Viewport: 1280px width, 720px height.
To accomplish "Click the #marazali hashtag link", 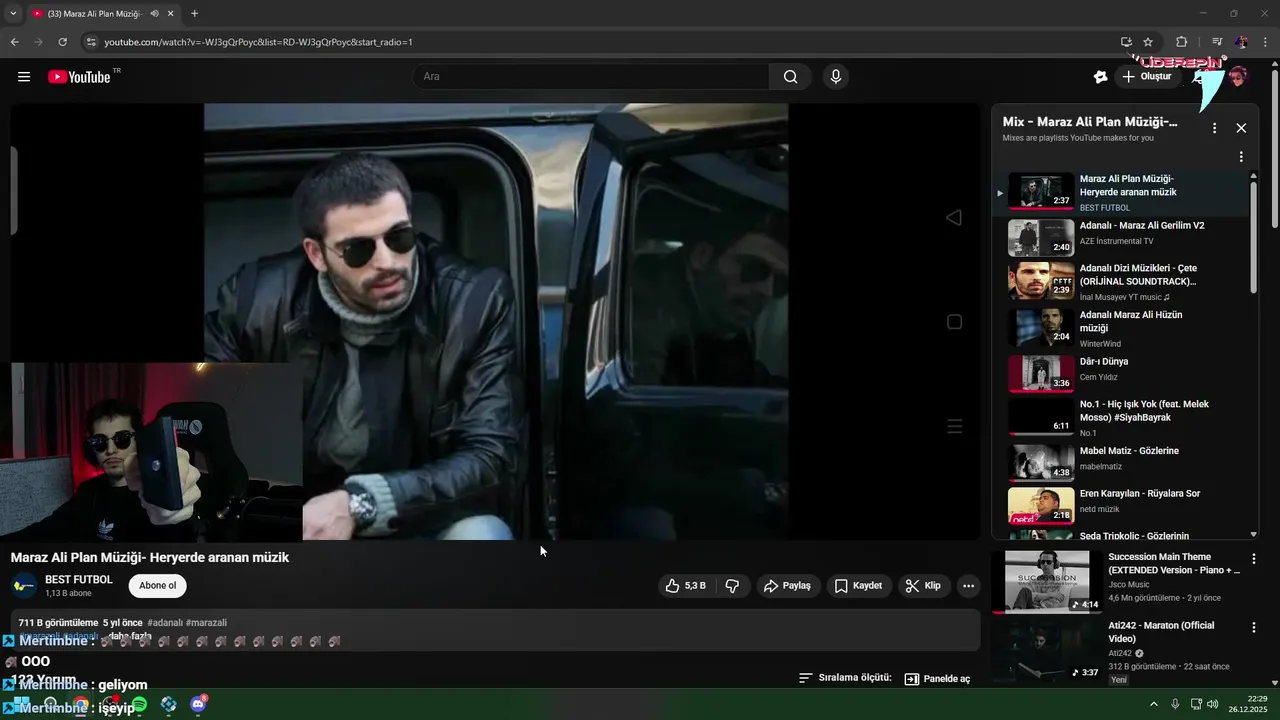I will (206, 623).
